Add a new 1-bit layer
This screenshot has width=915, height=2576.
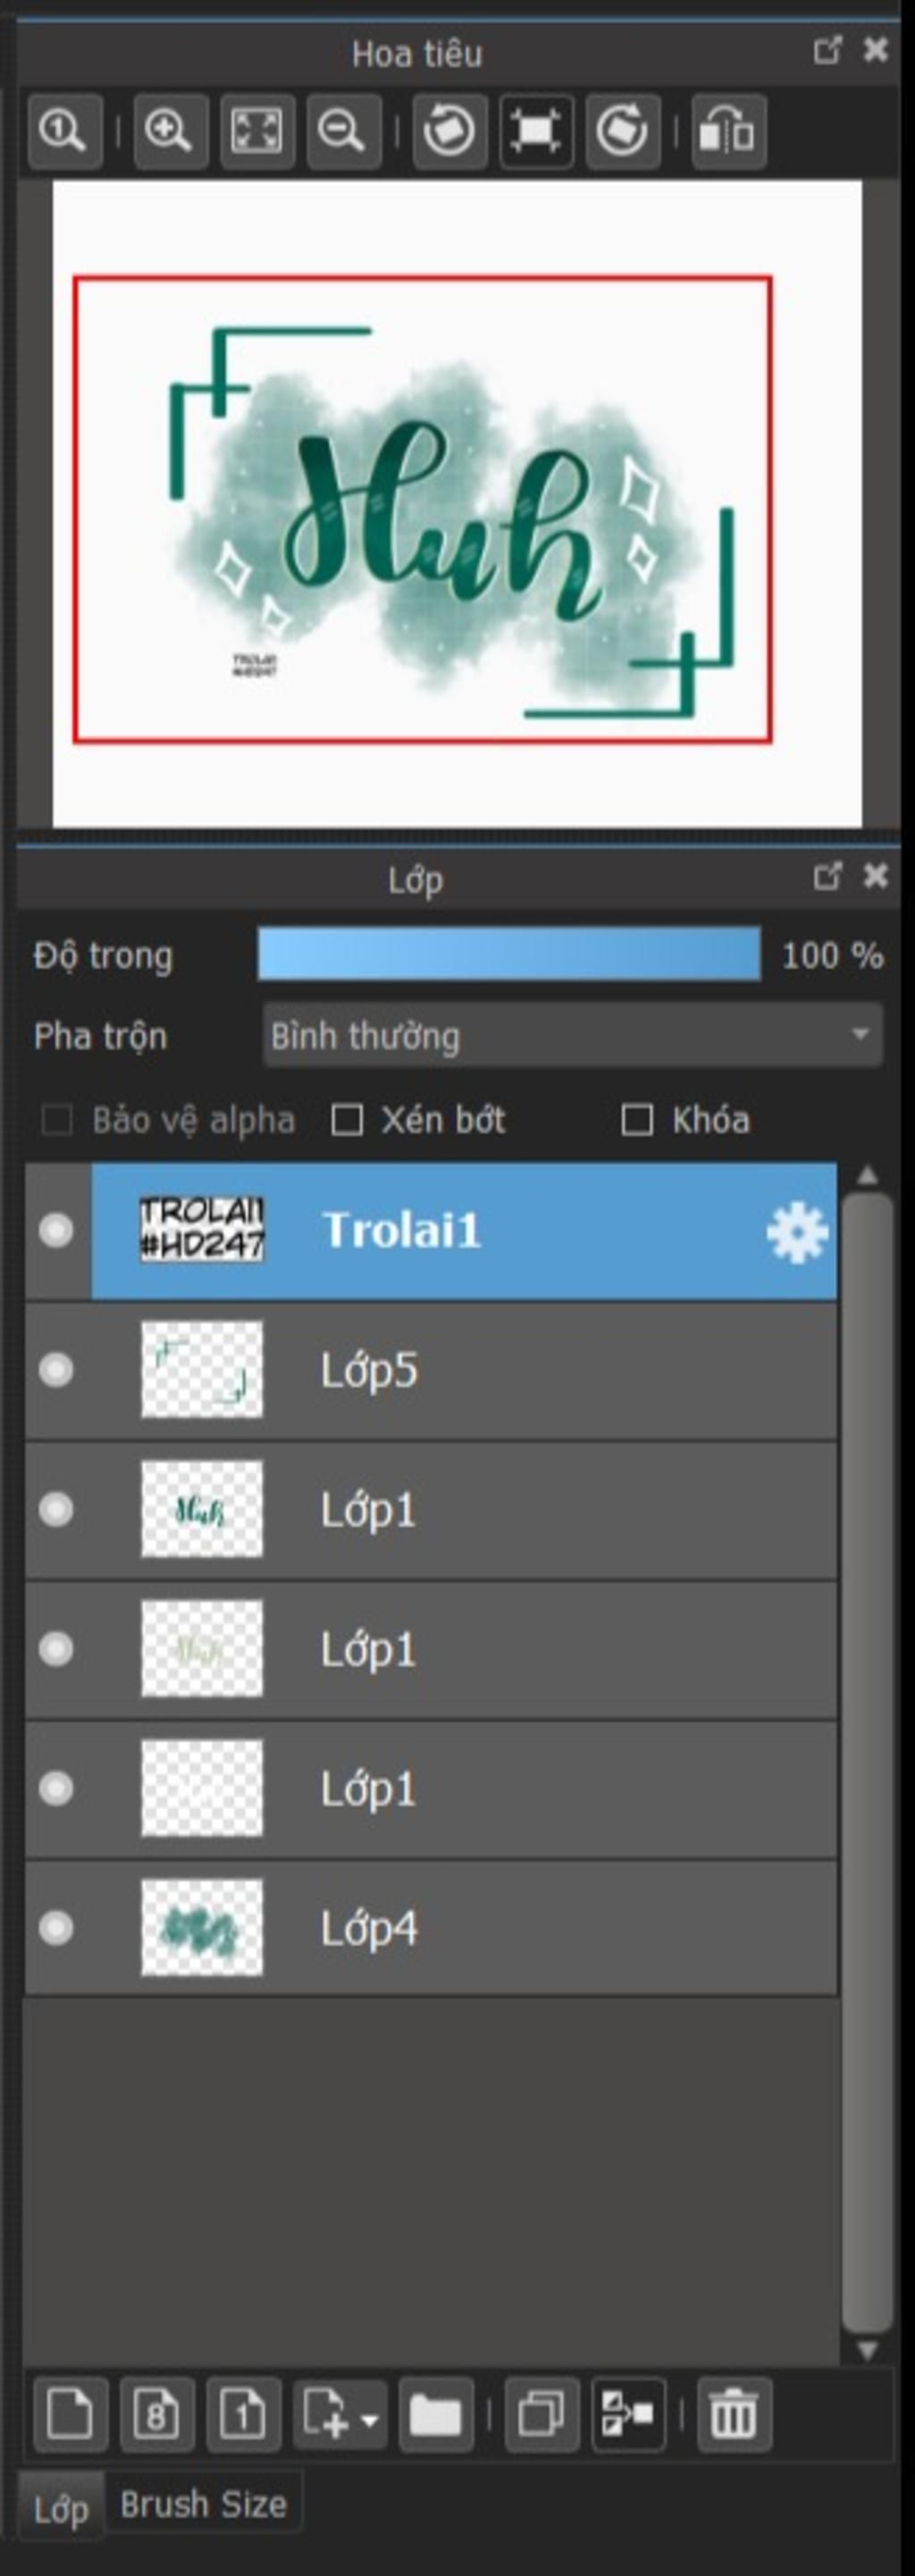click(243, 2415)
